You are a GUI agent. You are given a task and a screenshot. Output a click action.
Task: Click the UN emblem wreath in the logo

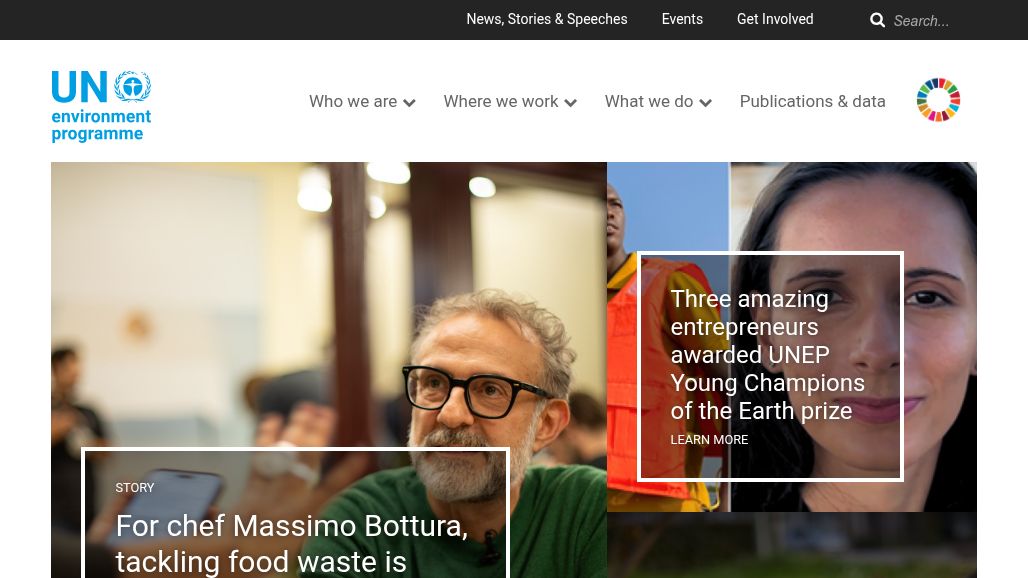[x=132, y=87]
